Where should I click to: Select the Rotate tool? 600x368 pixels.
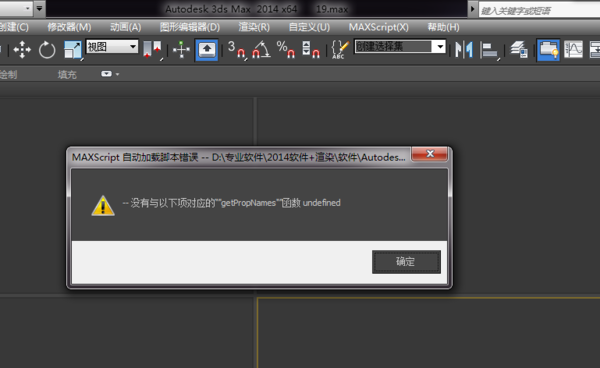point(47,50)
